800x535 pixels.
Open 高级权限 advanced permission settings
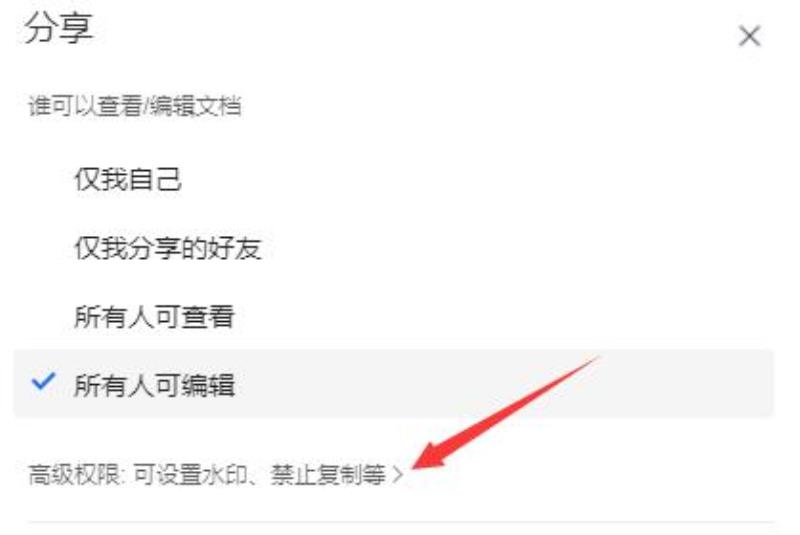(x=216, y=475)
